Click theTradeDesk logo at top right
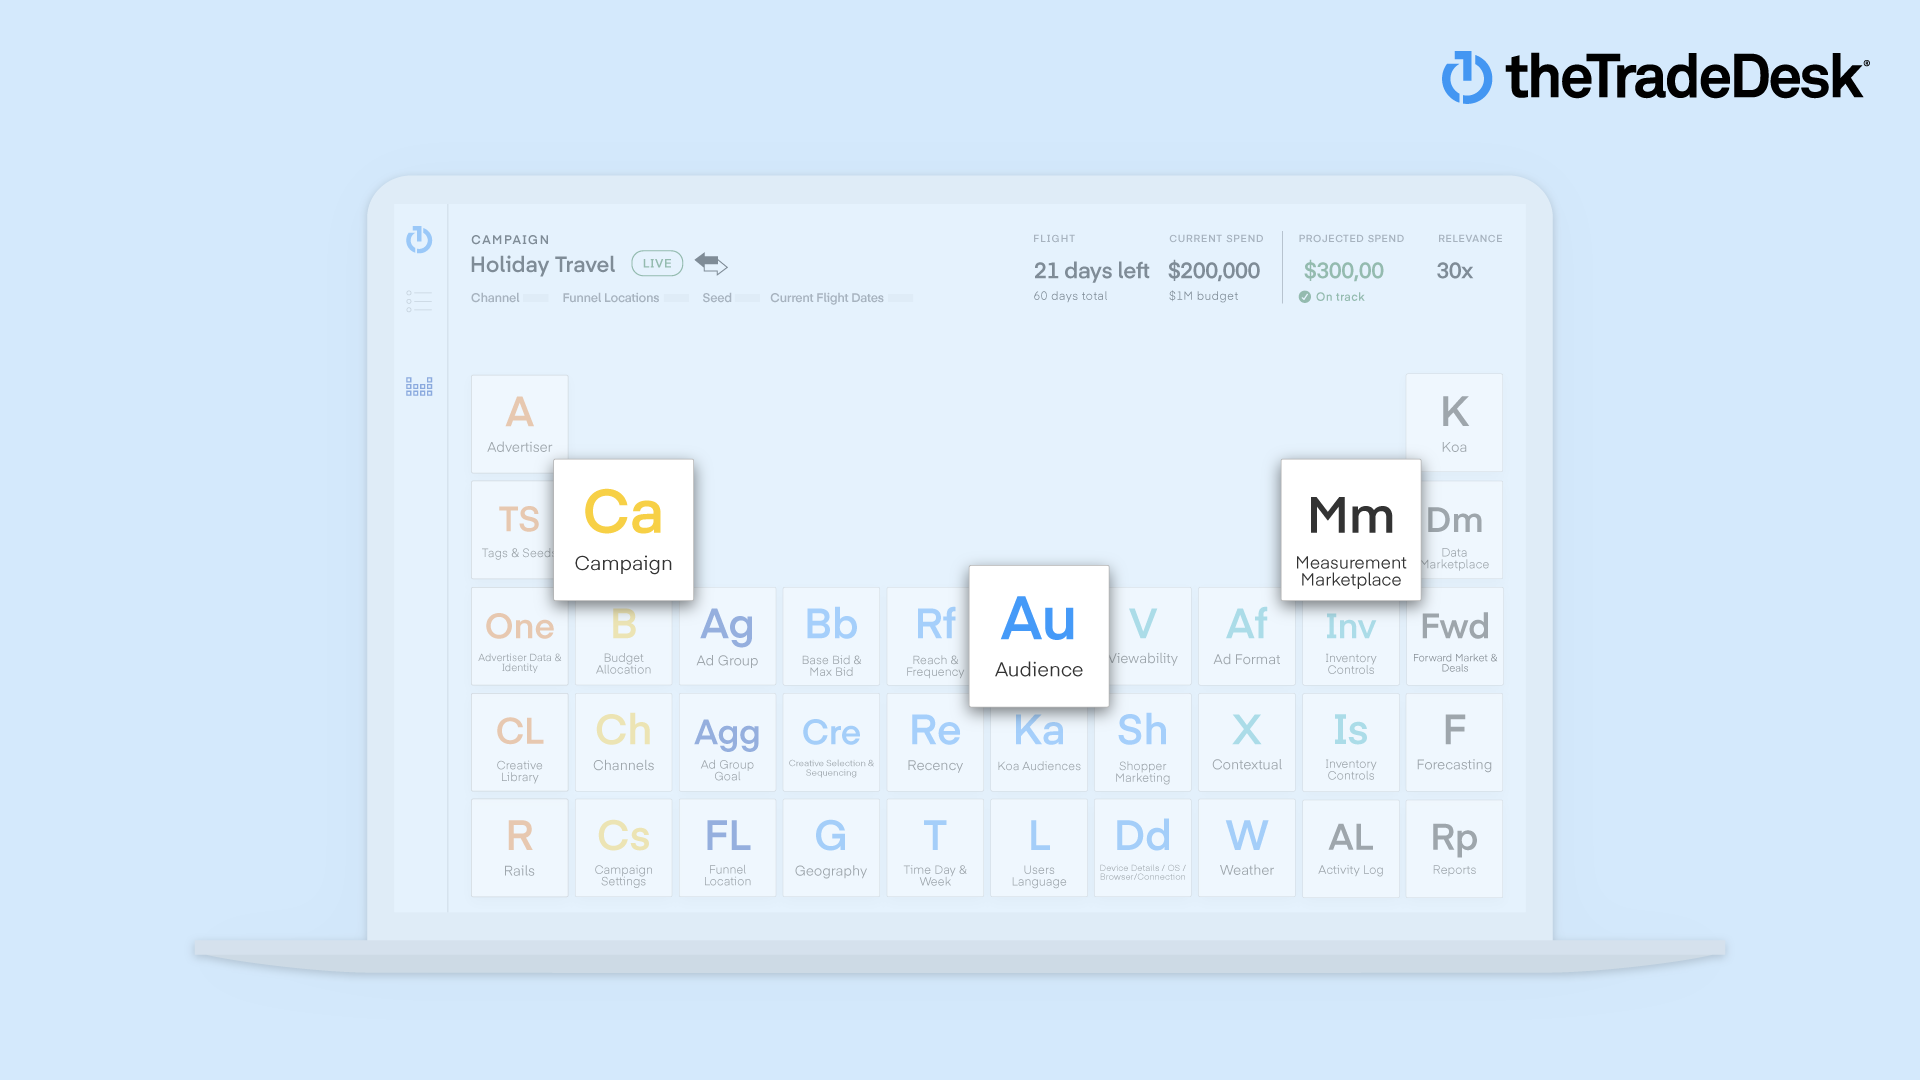Viewport: 1920px width, 1080px height. click(x=1654, y=77)
